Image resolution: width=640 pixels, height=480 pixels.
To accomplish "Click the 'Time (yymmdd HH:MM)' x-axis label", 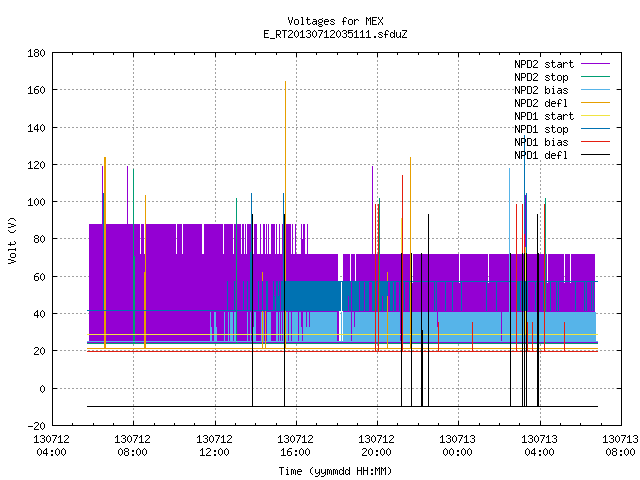I will [x=335, y=471].
